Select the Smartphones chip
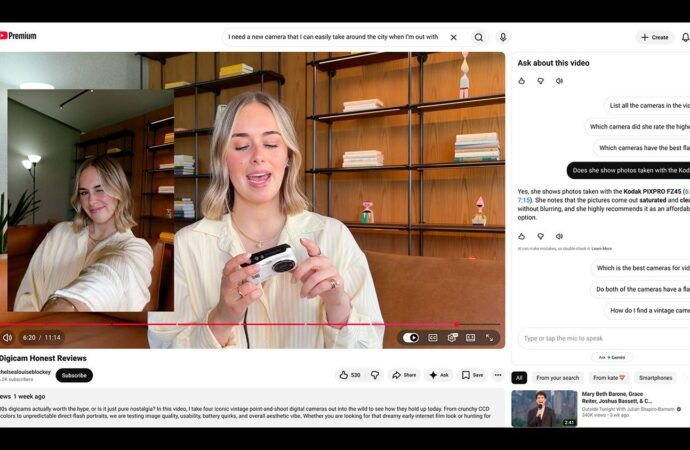This screenshot has height=450, width=690. [655, 378]
